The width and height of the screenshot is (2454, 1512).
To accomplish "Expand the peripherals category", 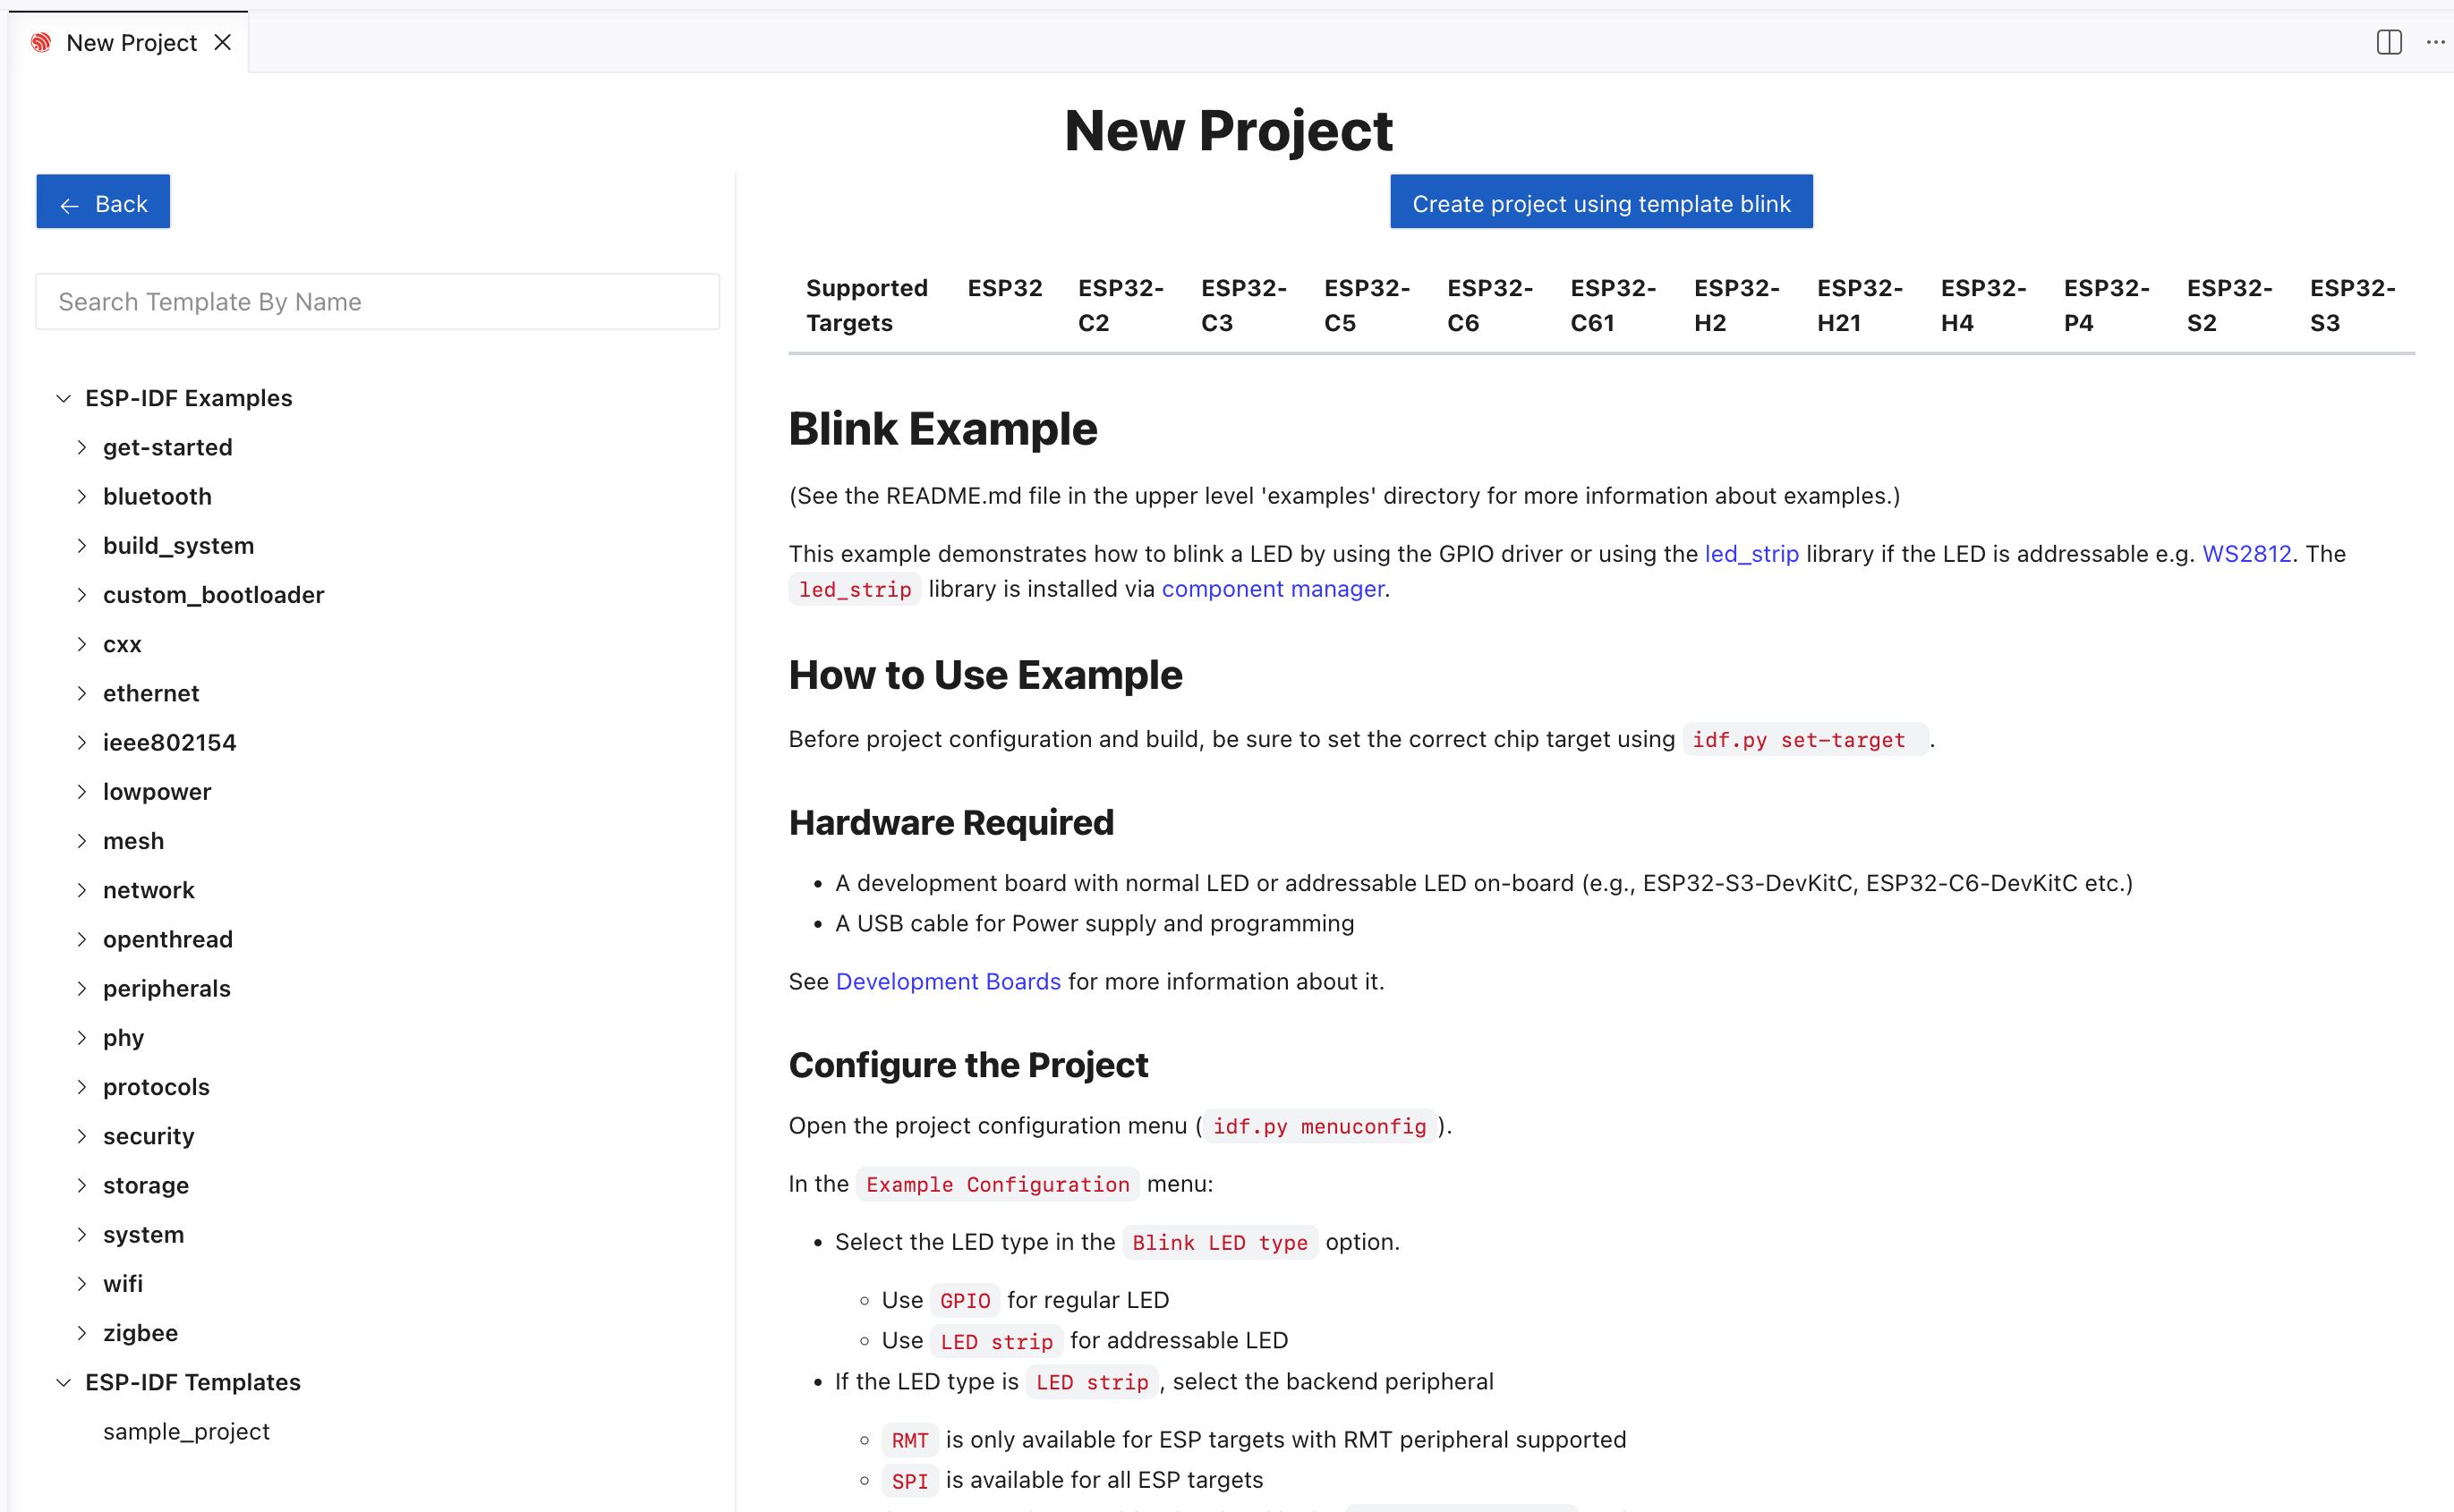I will click(82, 988).
